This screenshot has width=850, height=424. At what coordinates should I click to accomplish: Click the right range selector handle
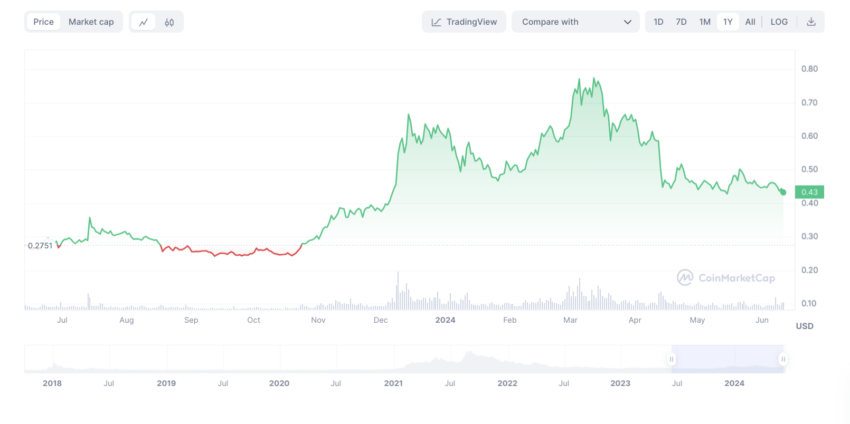(x=783, y=358)
